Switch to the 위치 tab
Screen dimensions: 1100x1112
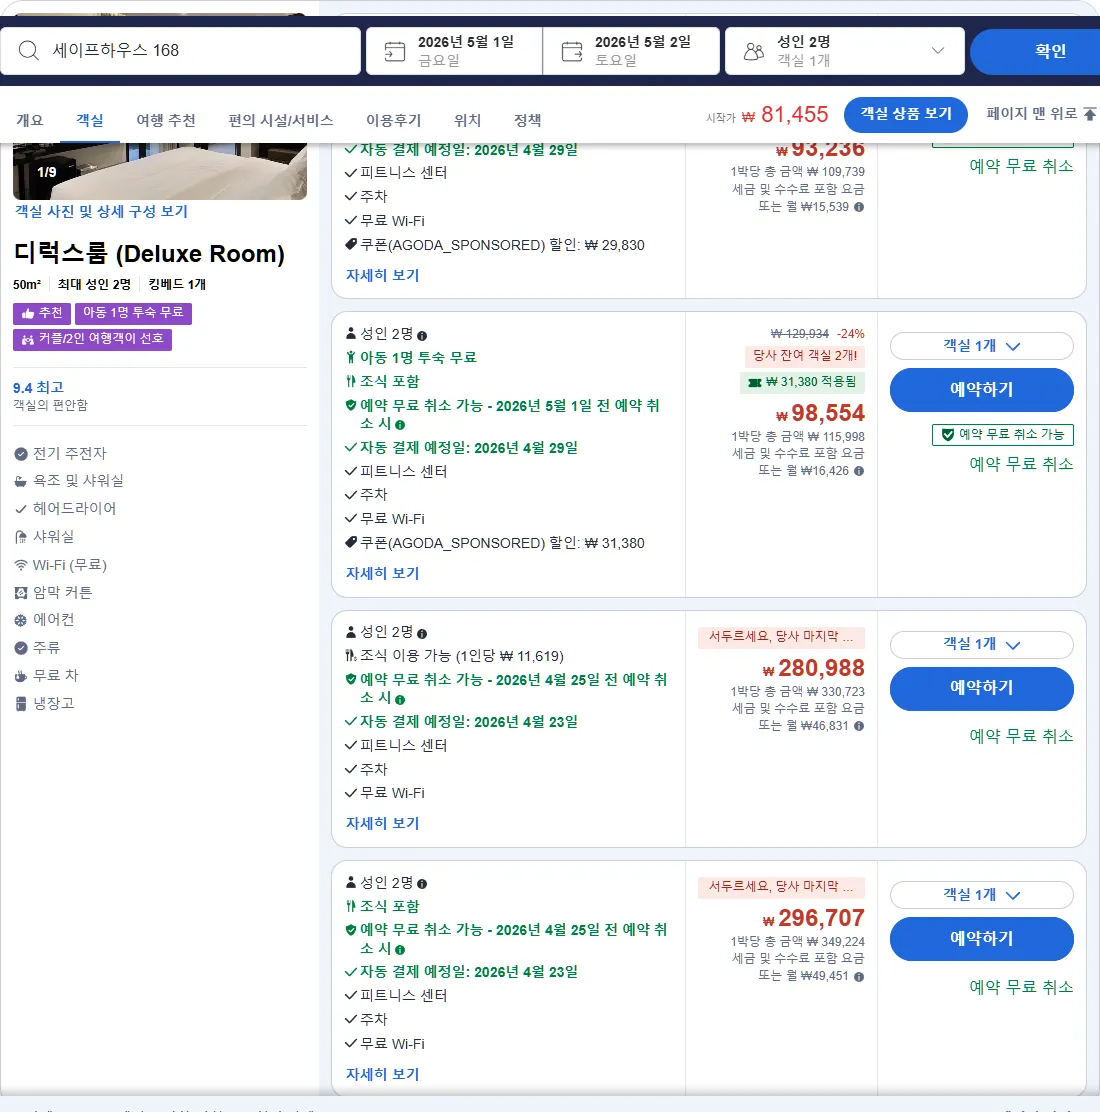pos(467,121)
